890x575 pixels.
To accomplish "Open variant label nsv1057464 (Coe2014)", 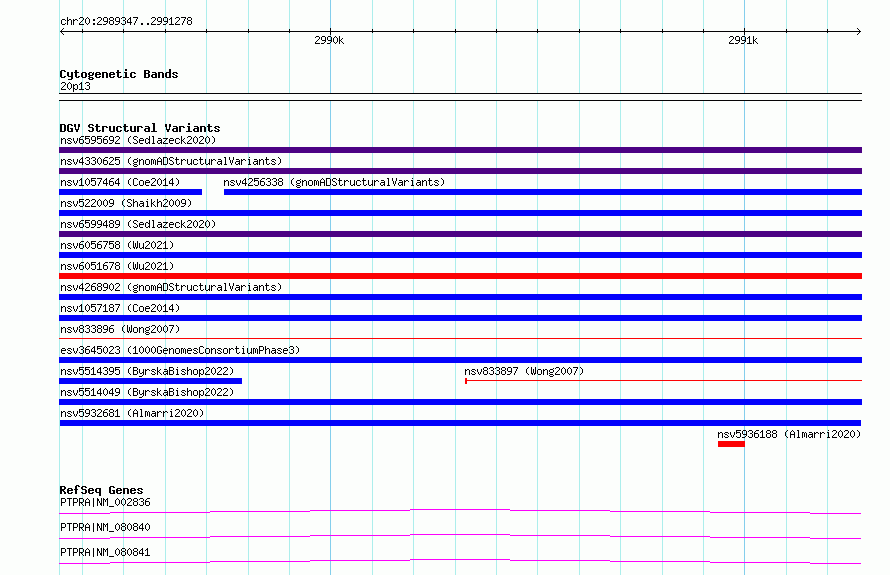I will 120,182.
